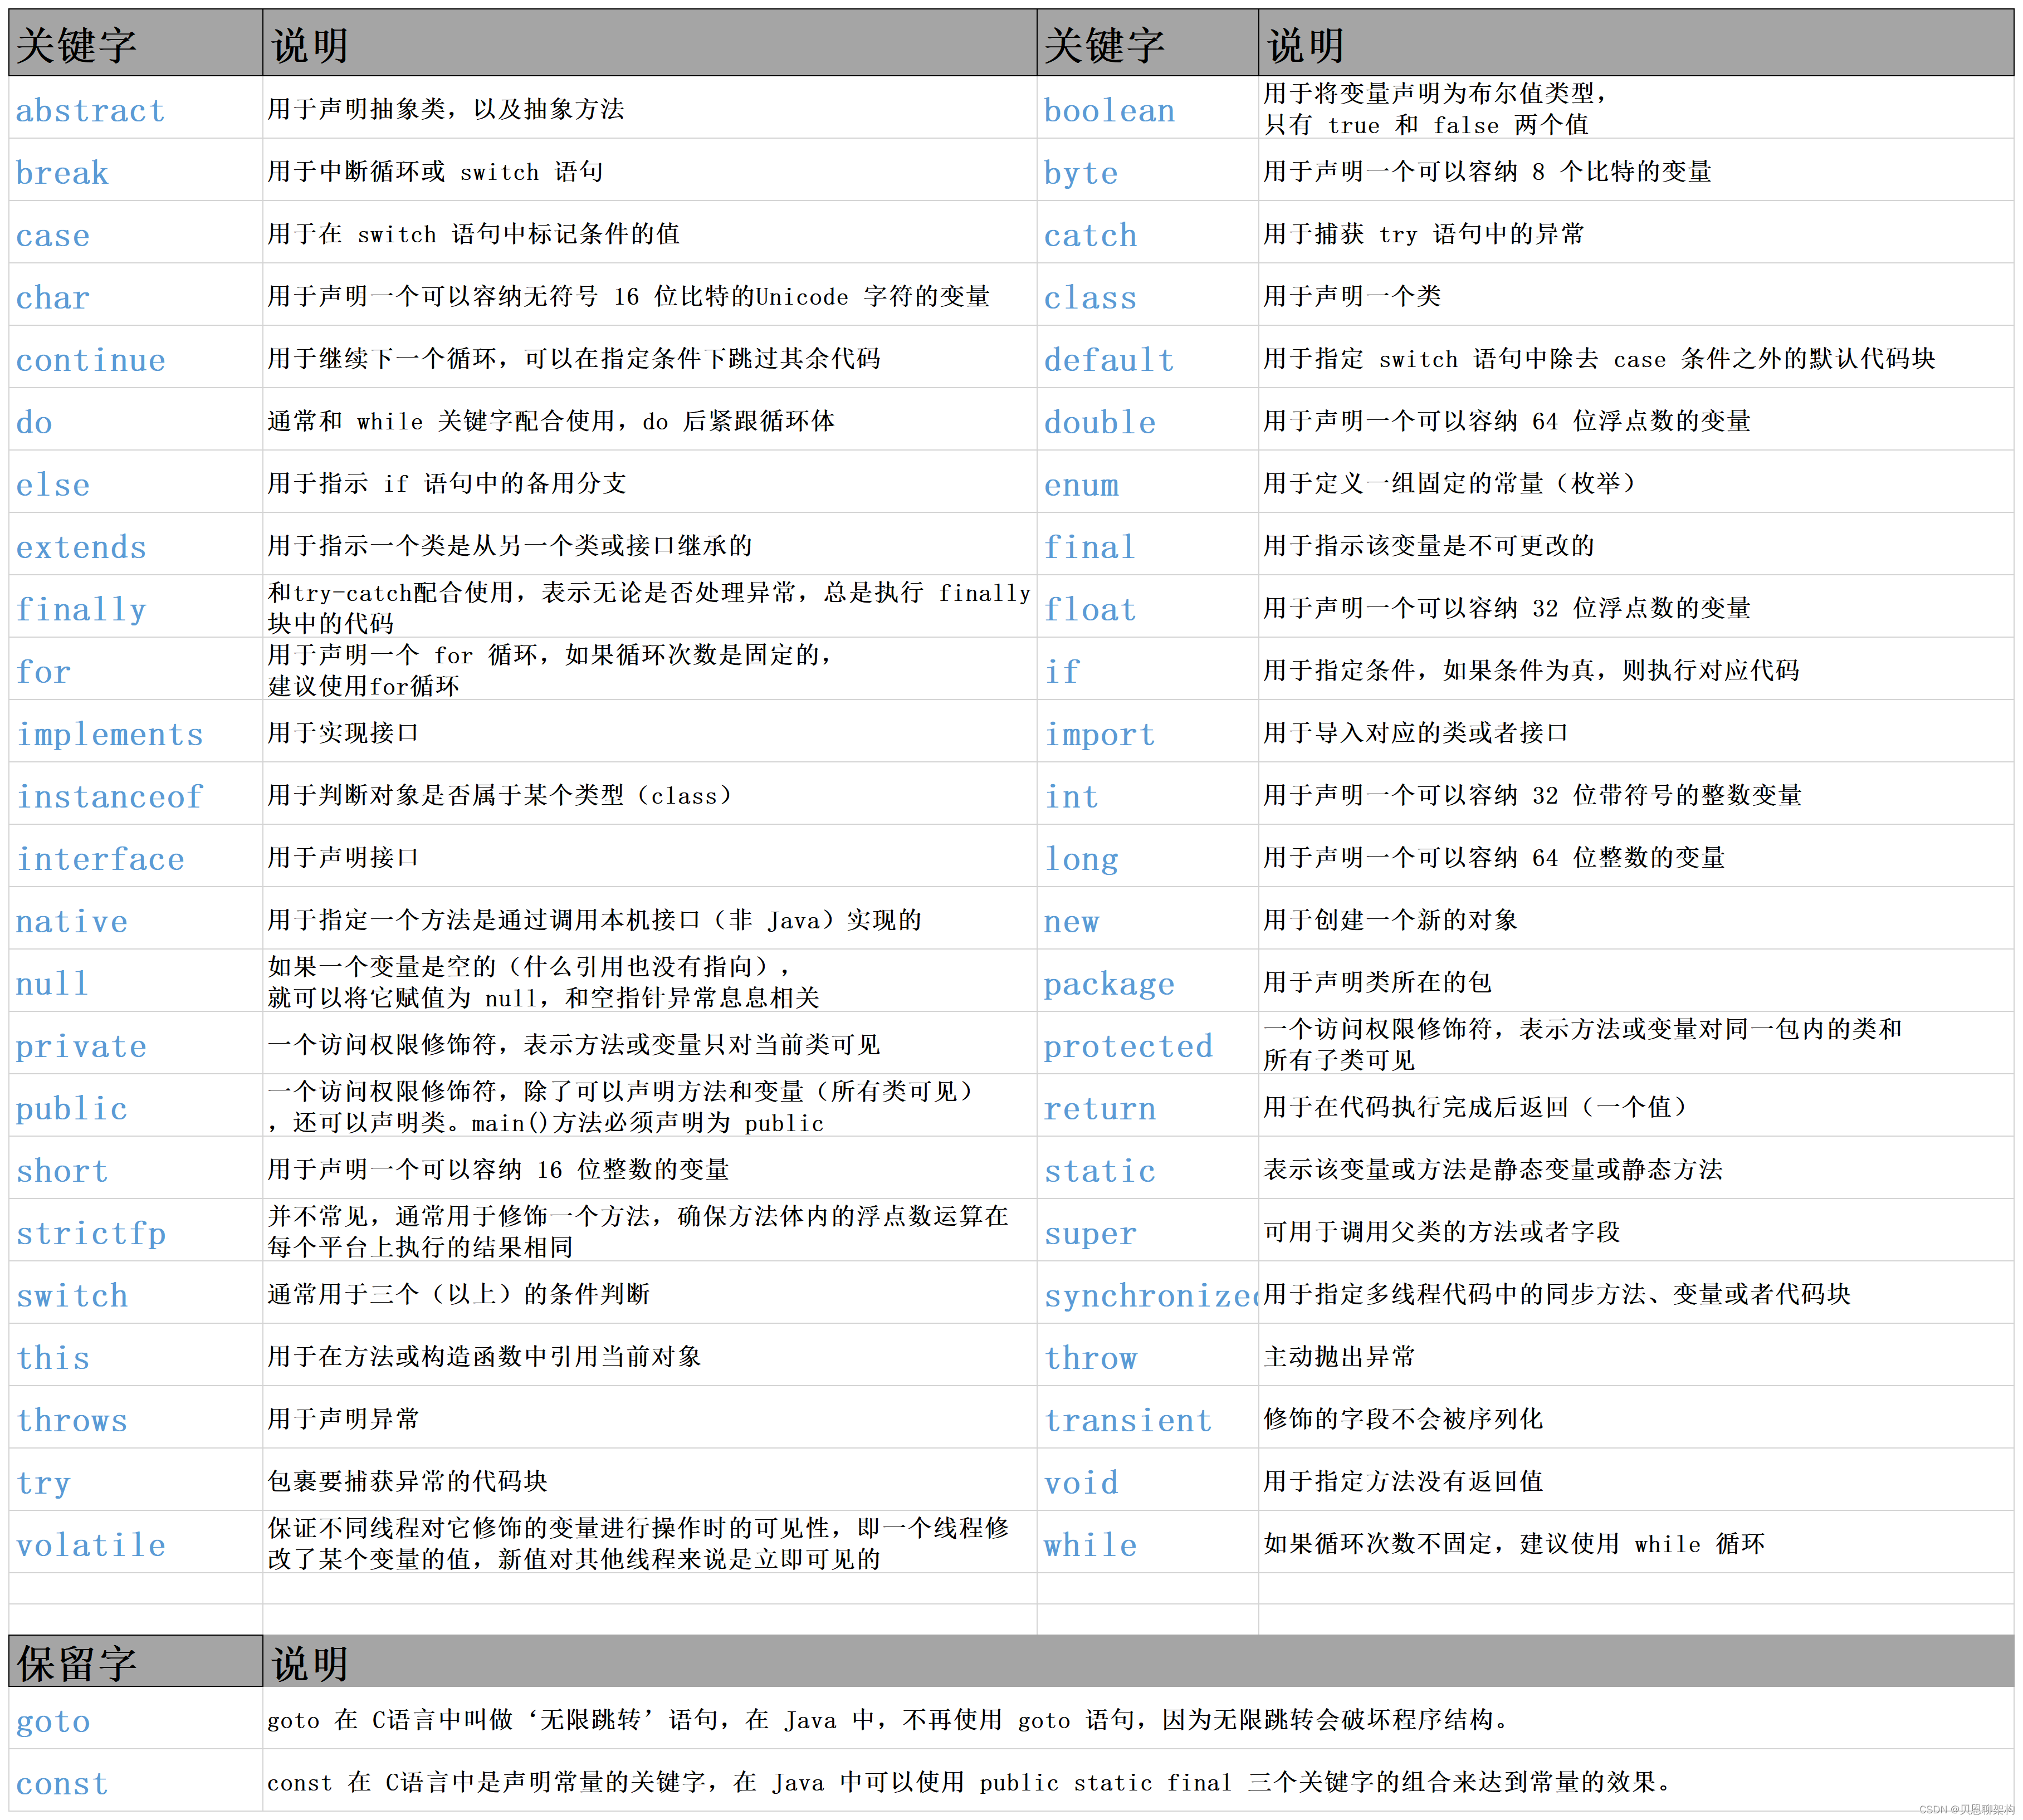Click '用于声明抽象类，以及抽象方法' description
The height and width of the screenshot is (1820, 2023).
click(446, 108)
